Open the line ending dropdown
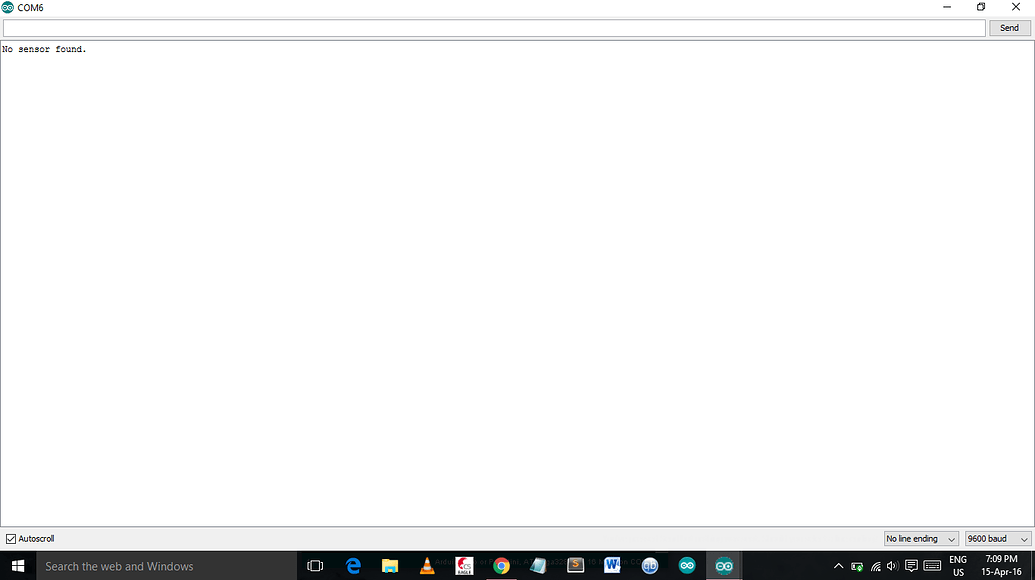The height and width of the screenshot is (580, 1035). (x=920, y=538)
